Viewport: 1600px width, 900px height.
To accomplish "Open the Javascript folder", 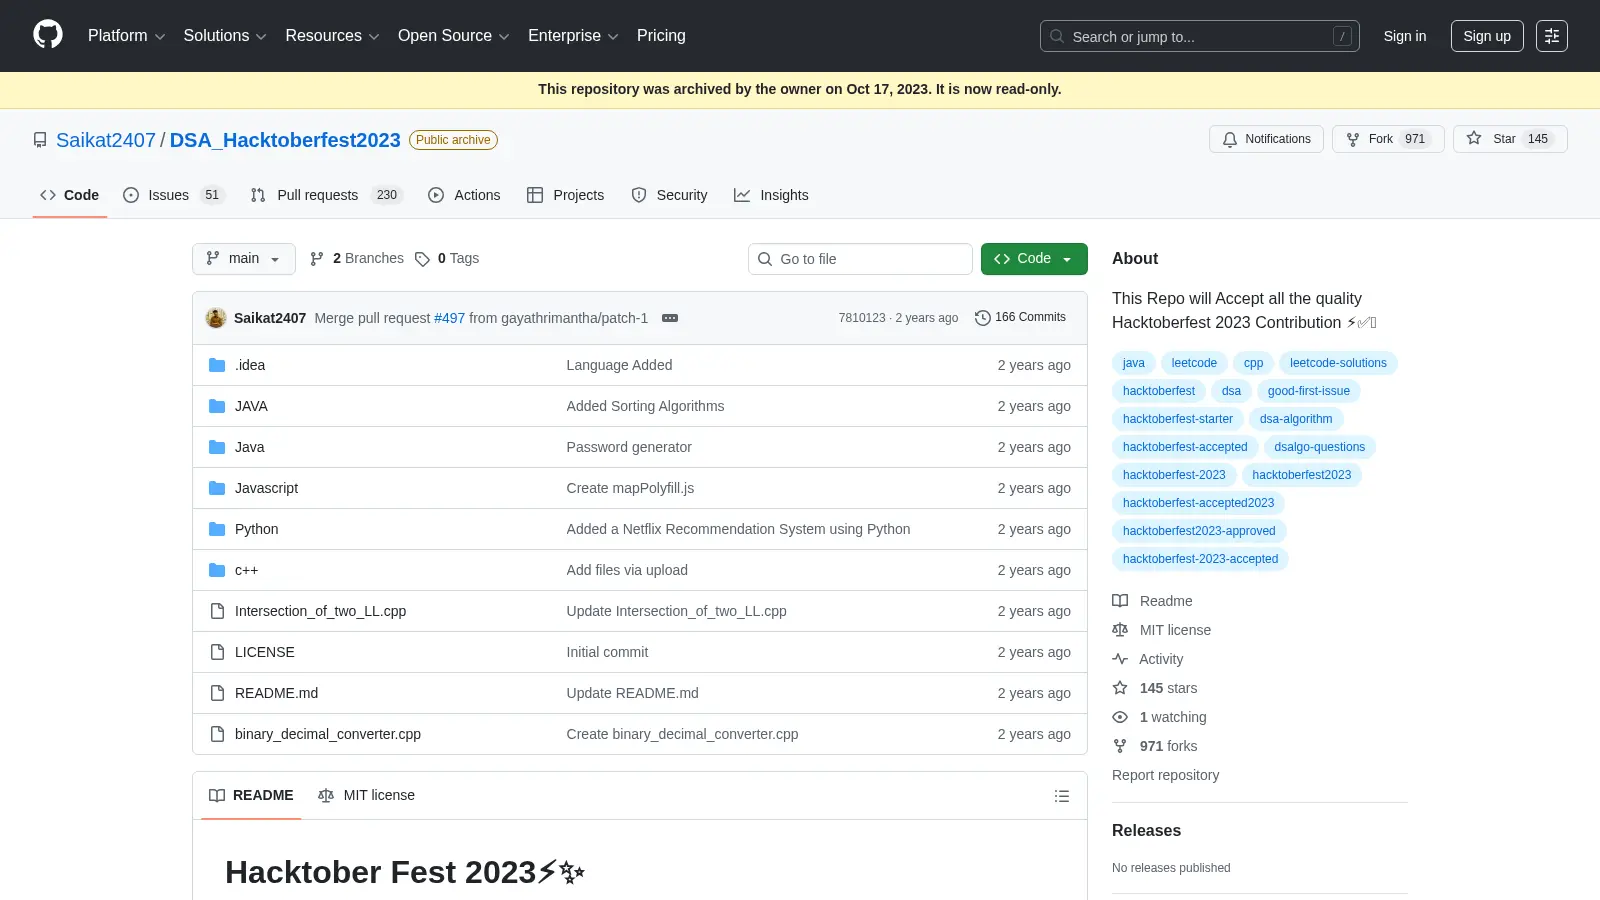I will pyautogui.click(x=266, y=488).
